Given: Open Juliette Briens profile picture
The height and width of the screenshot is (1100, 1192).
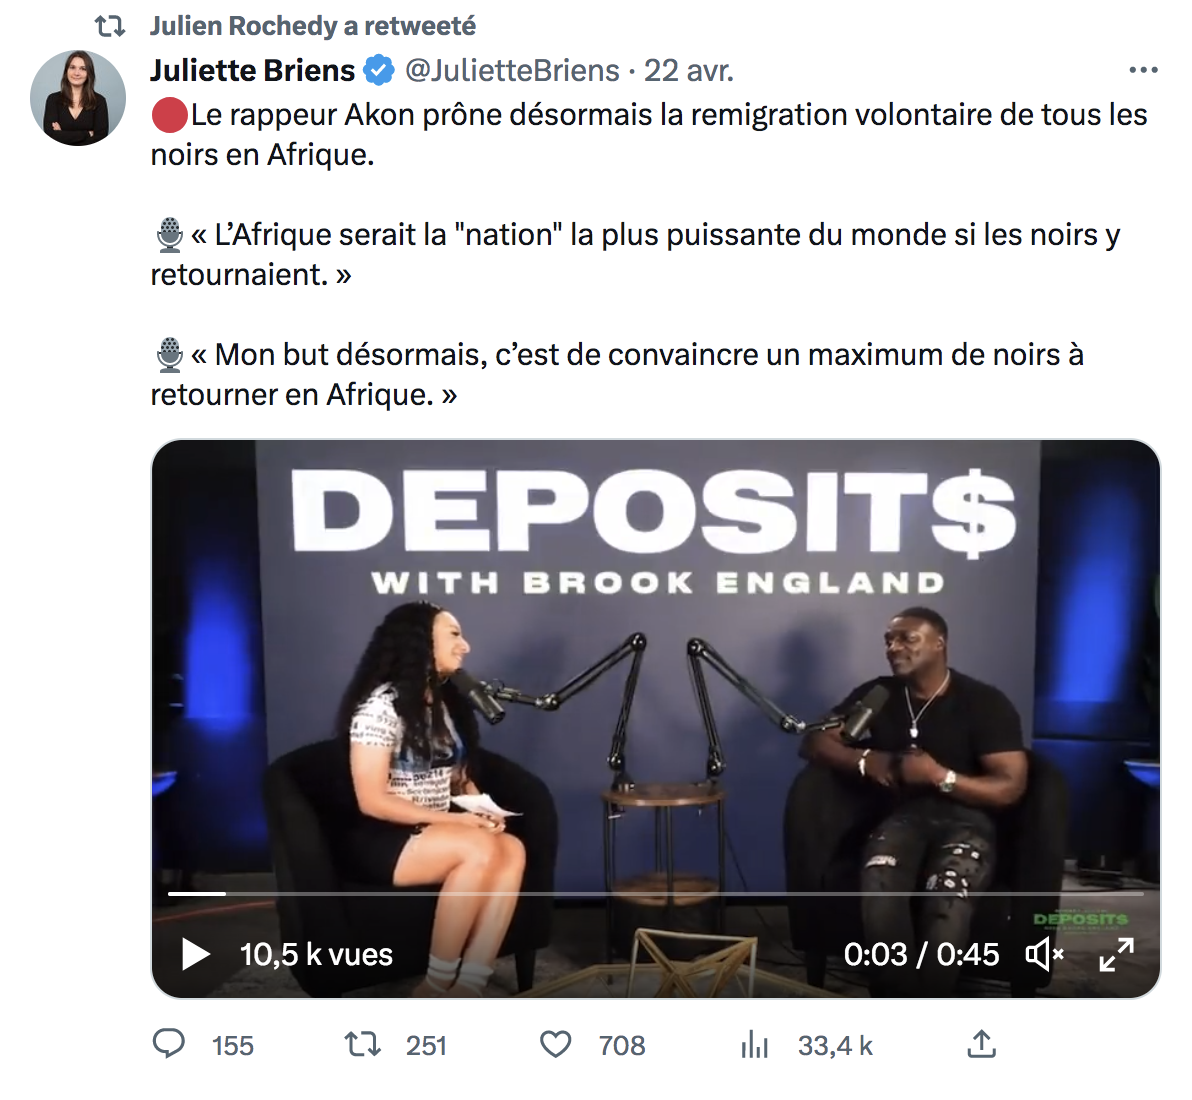Looking at the screenshot, I should 78,98.
